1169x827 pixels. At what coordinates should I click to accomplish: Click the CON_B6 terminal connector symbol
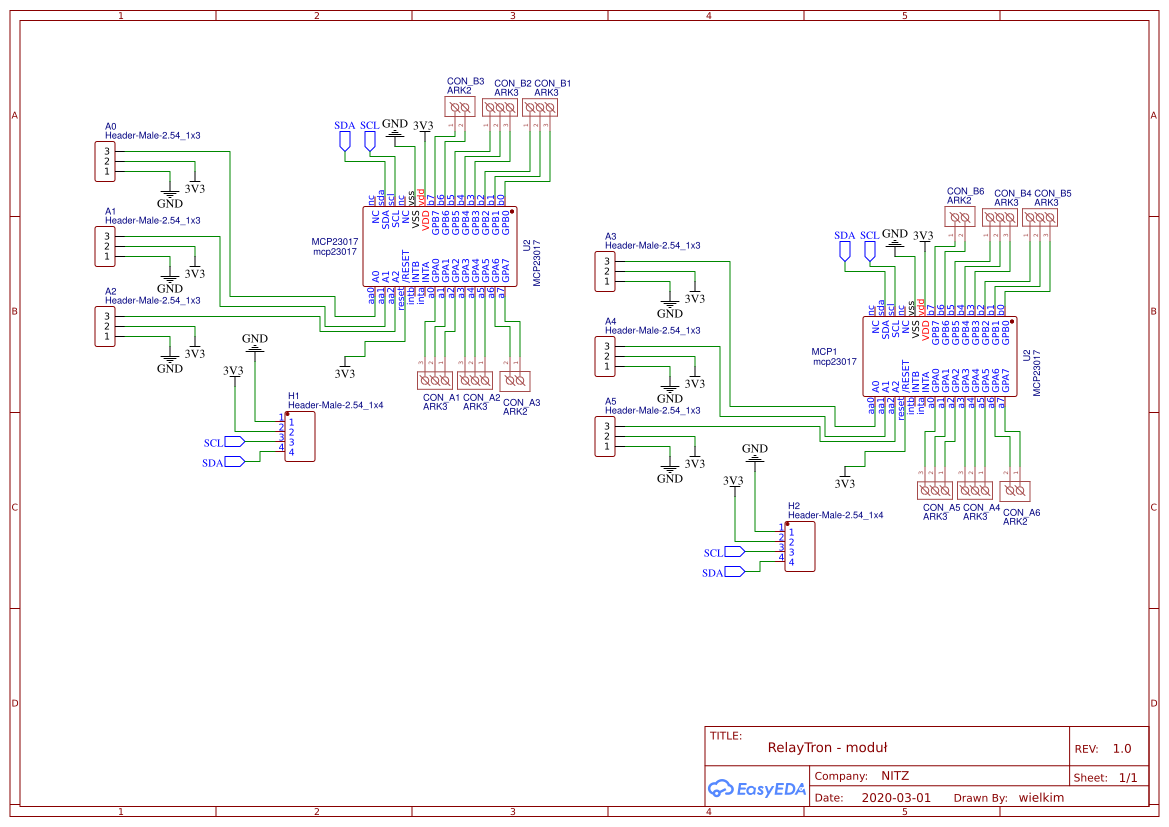pyautogui.click(x=962, y=216)
